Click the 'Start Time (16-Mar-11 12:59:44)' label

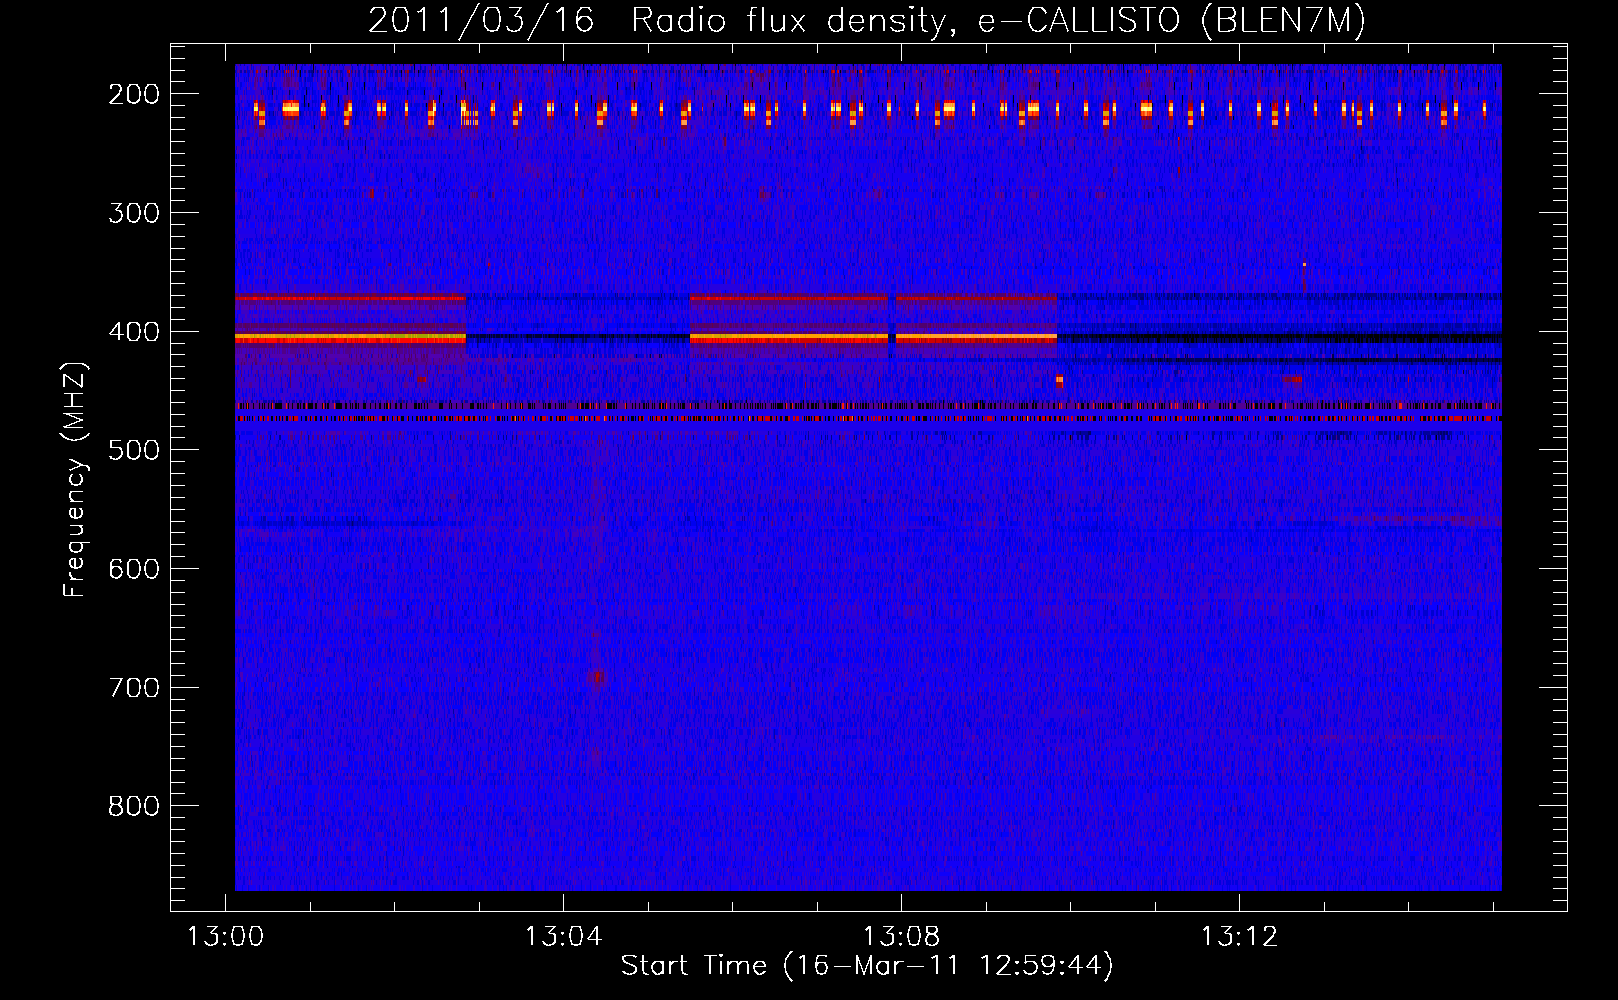[x=867, y=966]
